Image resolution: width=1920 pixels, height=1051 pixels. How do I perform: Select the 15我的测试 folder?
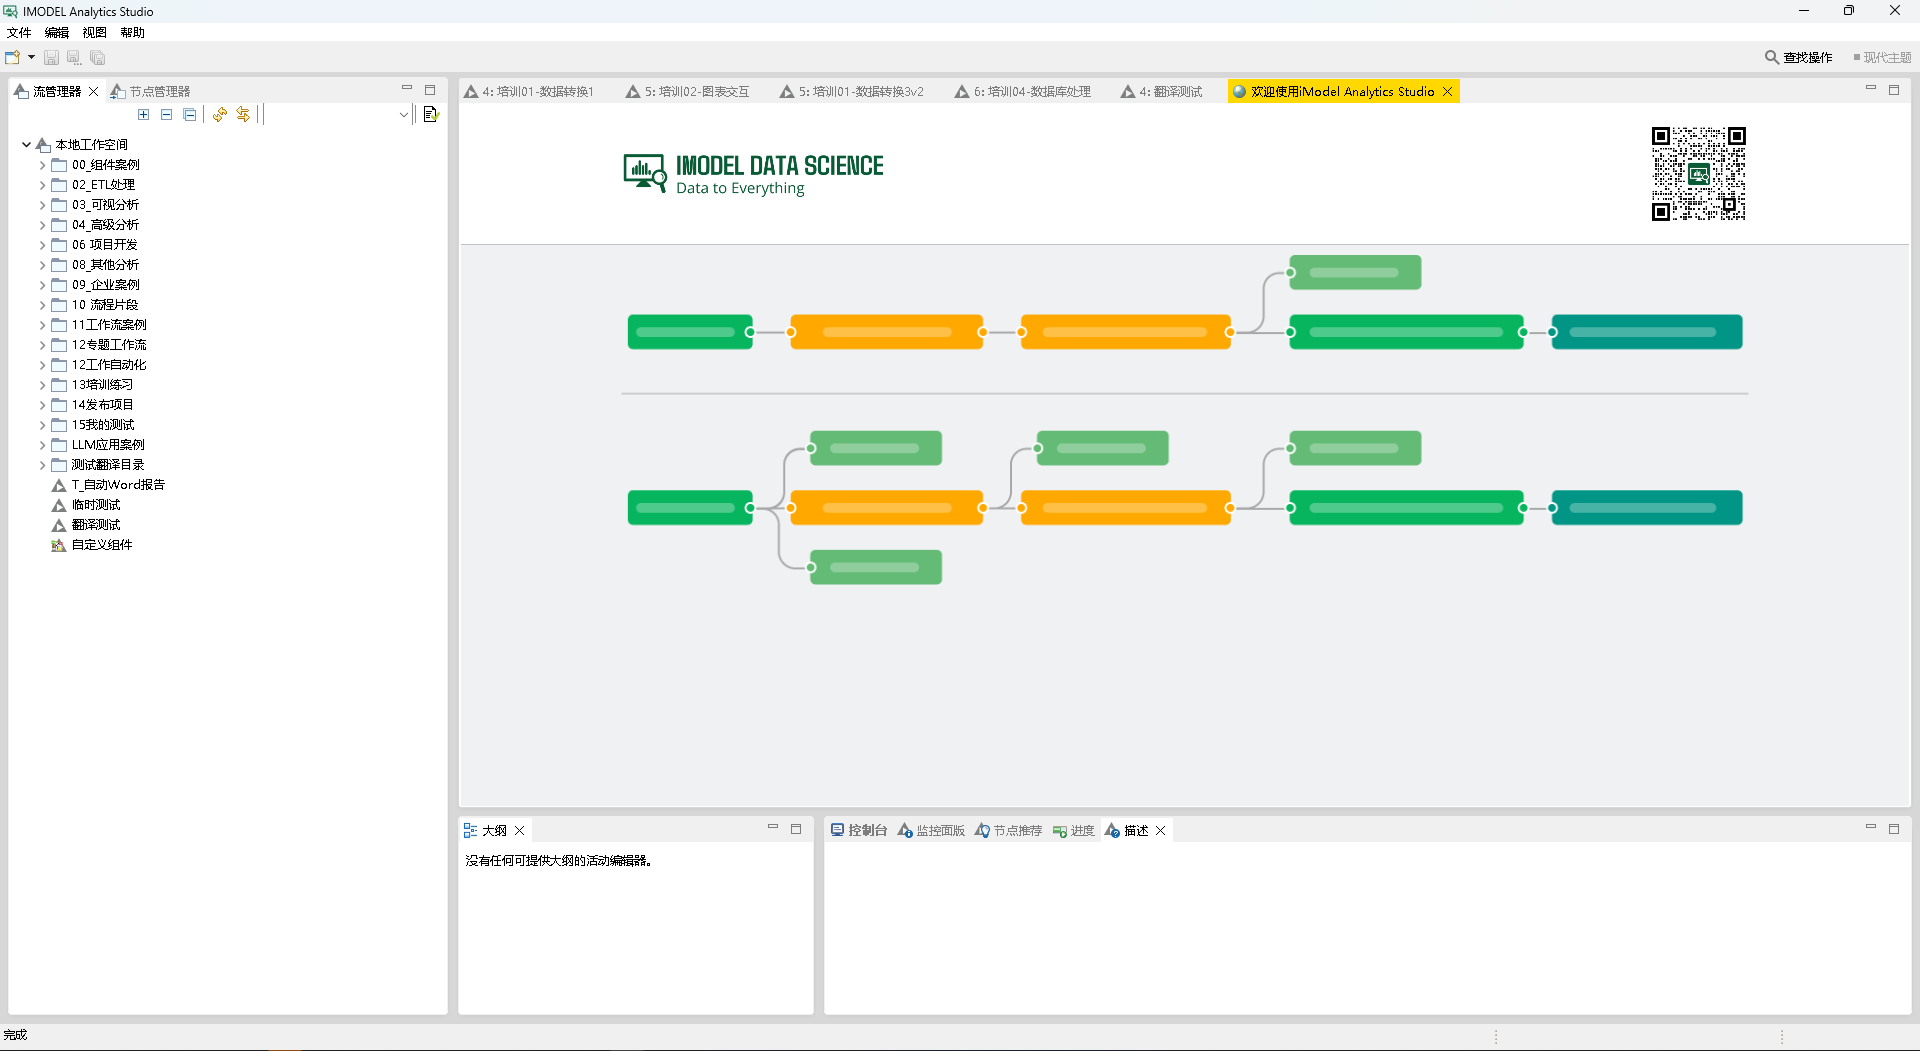pyautogui.click(x=103, y=425)
